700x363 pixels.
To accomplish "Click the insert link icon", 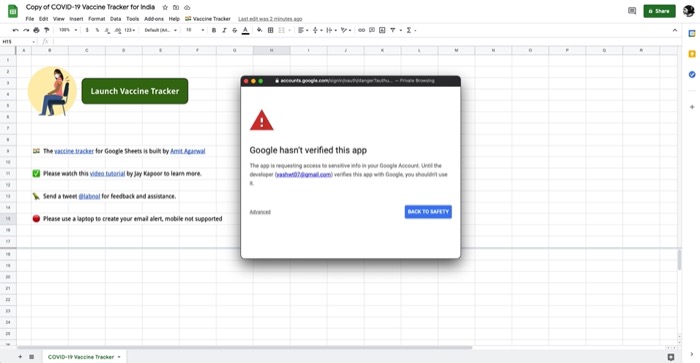I will coord(361,30).
